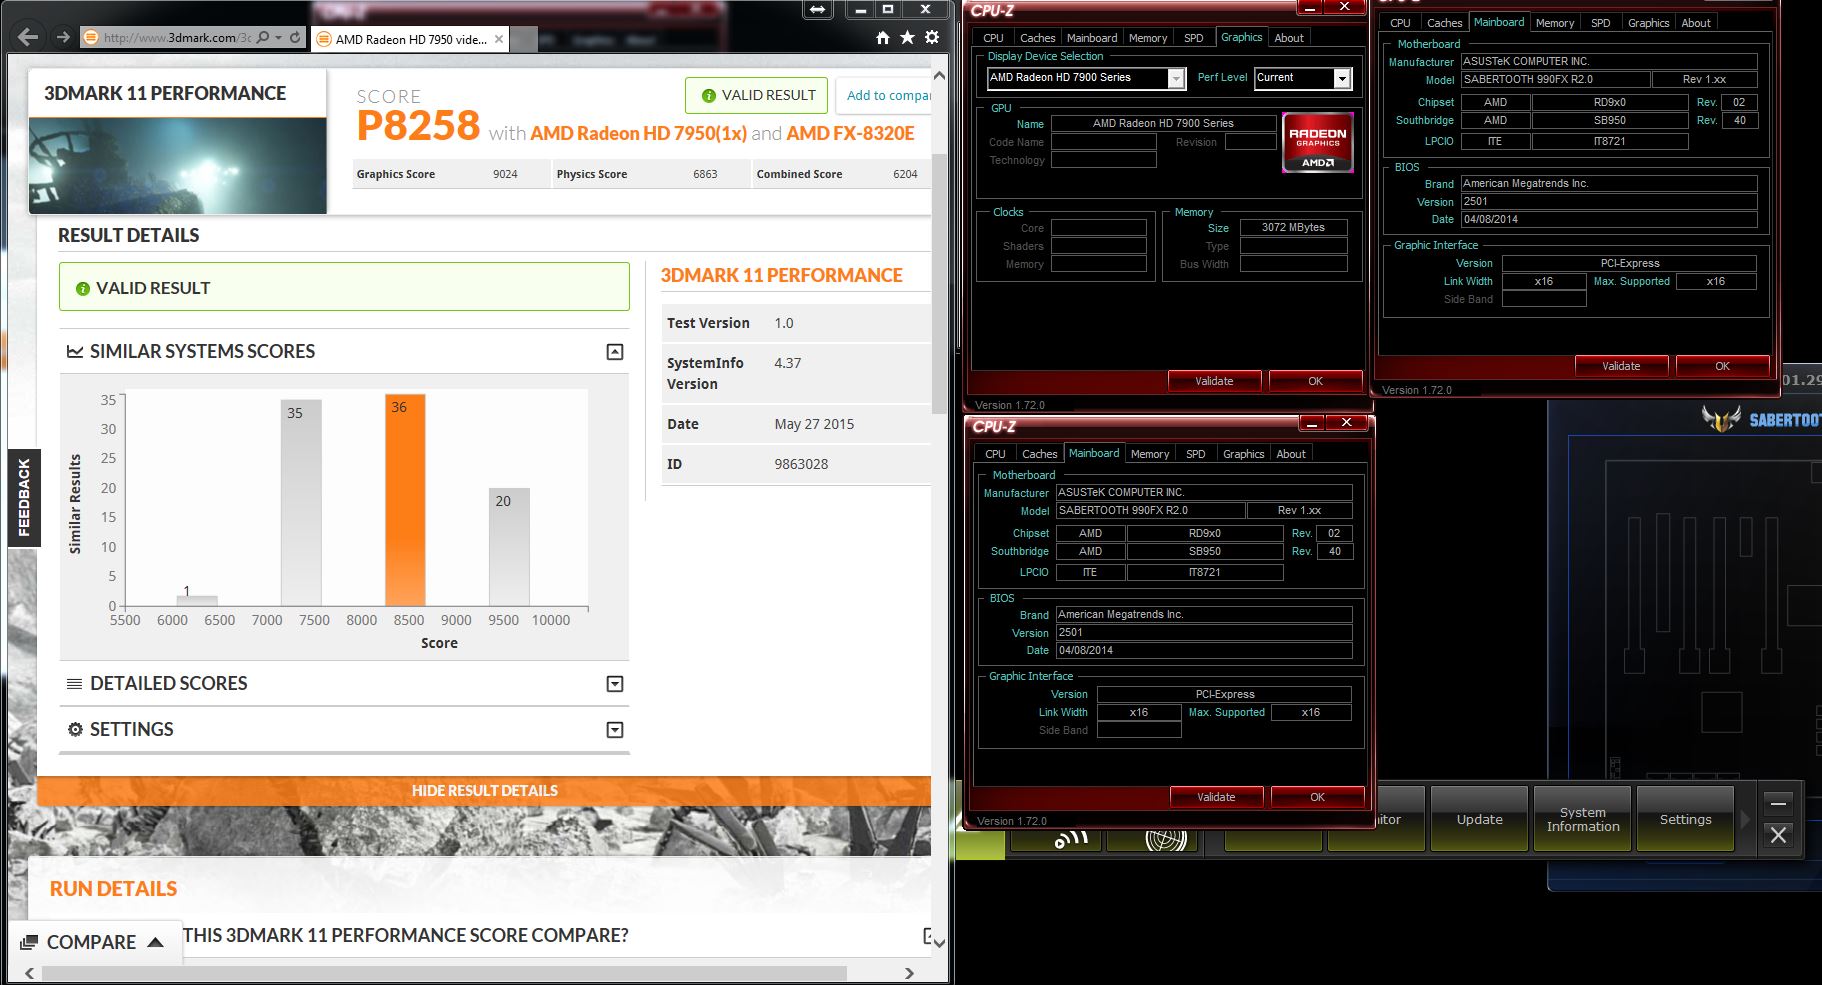Expand the Settings section
1822x985 pixels.
[615, 730]
